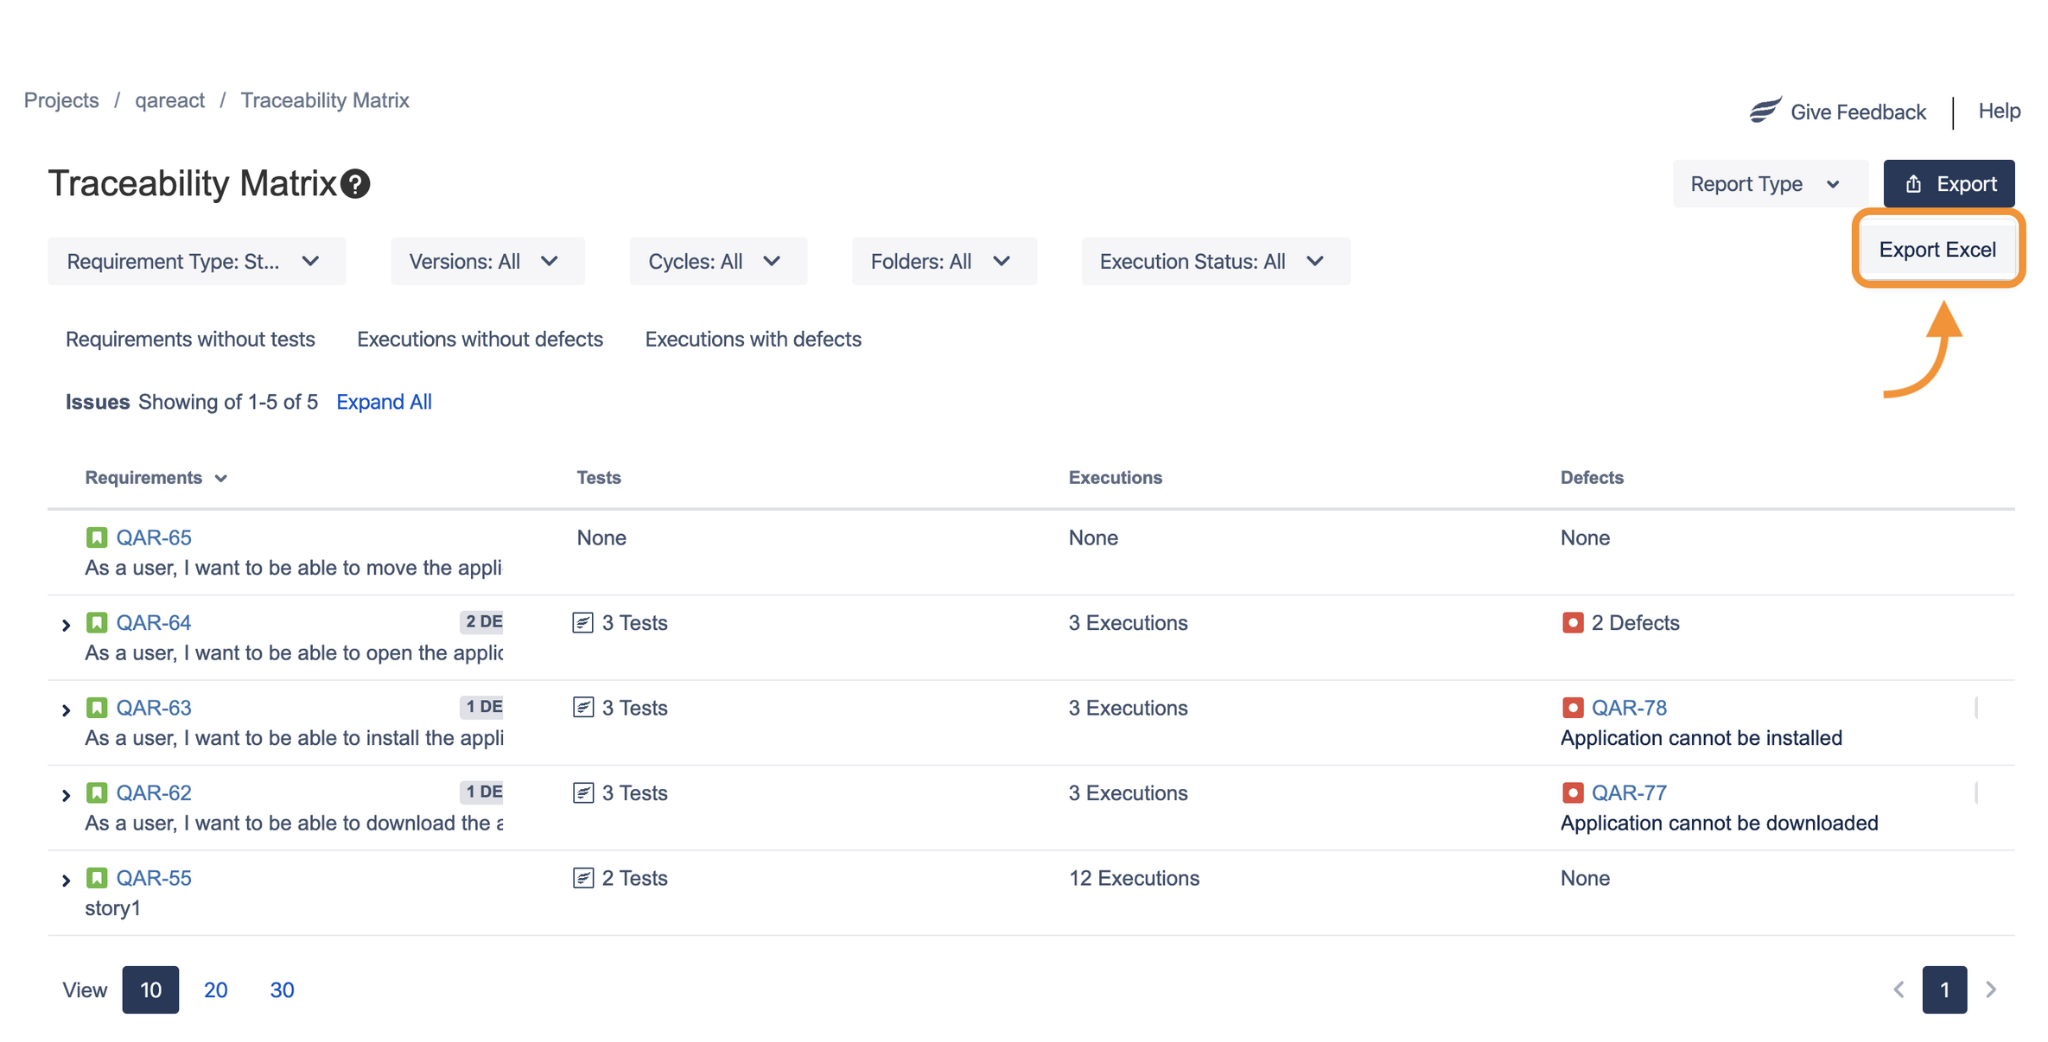
Task: Click the story icon beside QAR-65
Action: point(97,538)
